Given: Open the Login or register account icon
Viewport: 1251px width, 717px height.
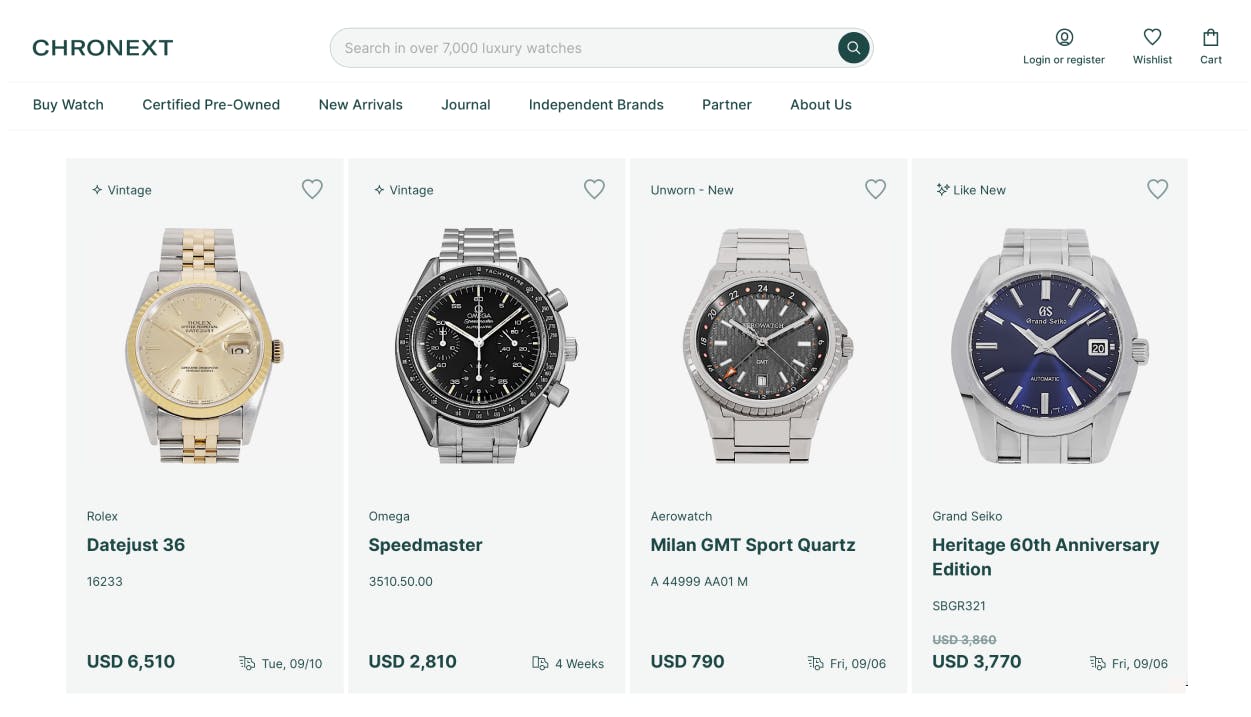Looking at the screenshot, I should [x=1064, y=38].
